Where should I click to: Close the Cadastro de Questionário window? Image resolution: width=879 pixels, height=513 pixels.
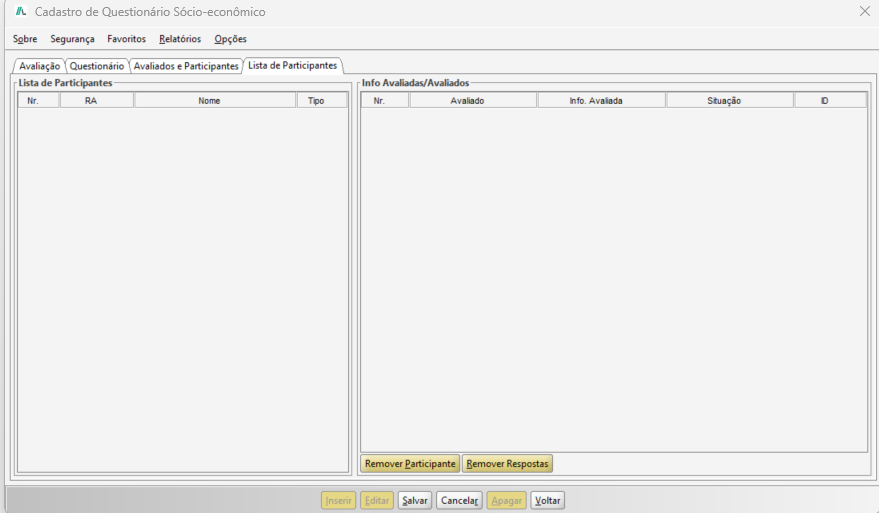point(864,11)
